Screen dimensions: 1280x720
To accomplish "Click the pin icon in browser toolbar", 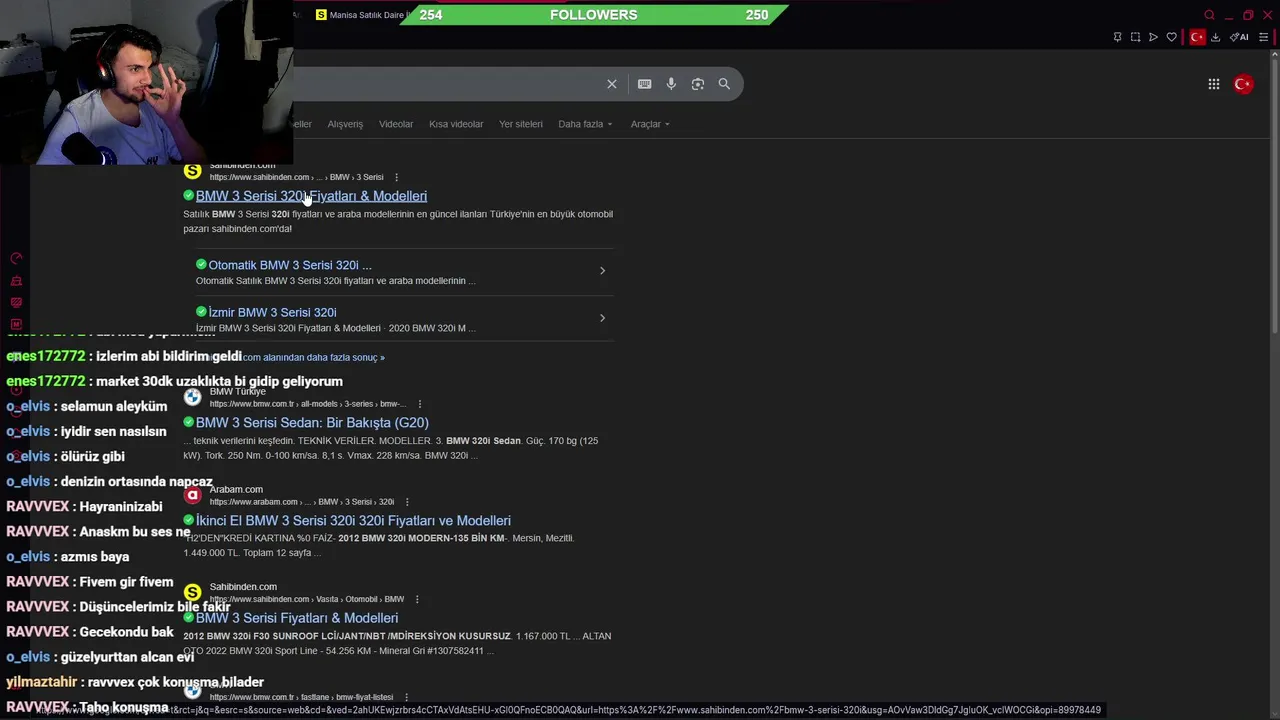I will [x=1117, y=37].
